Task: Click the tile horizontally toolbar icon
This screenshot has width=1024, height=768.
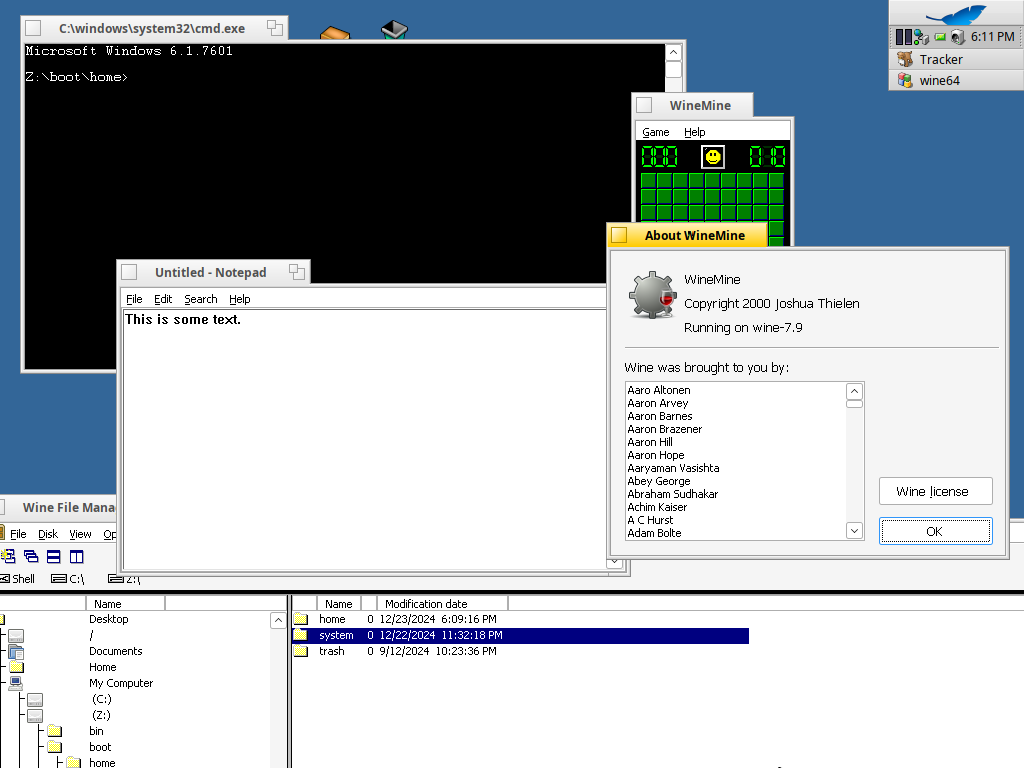Action: [x=54, y=556]
